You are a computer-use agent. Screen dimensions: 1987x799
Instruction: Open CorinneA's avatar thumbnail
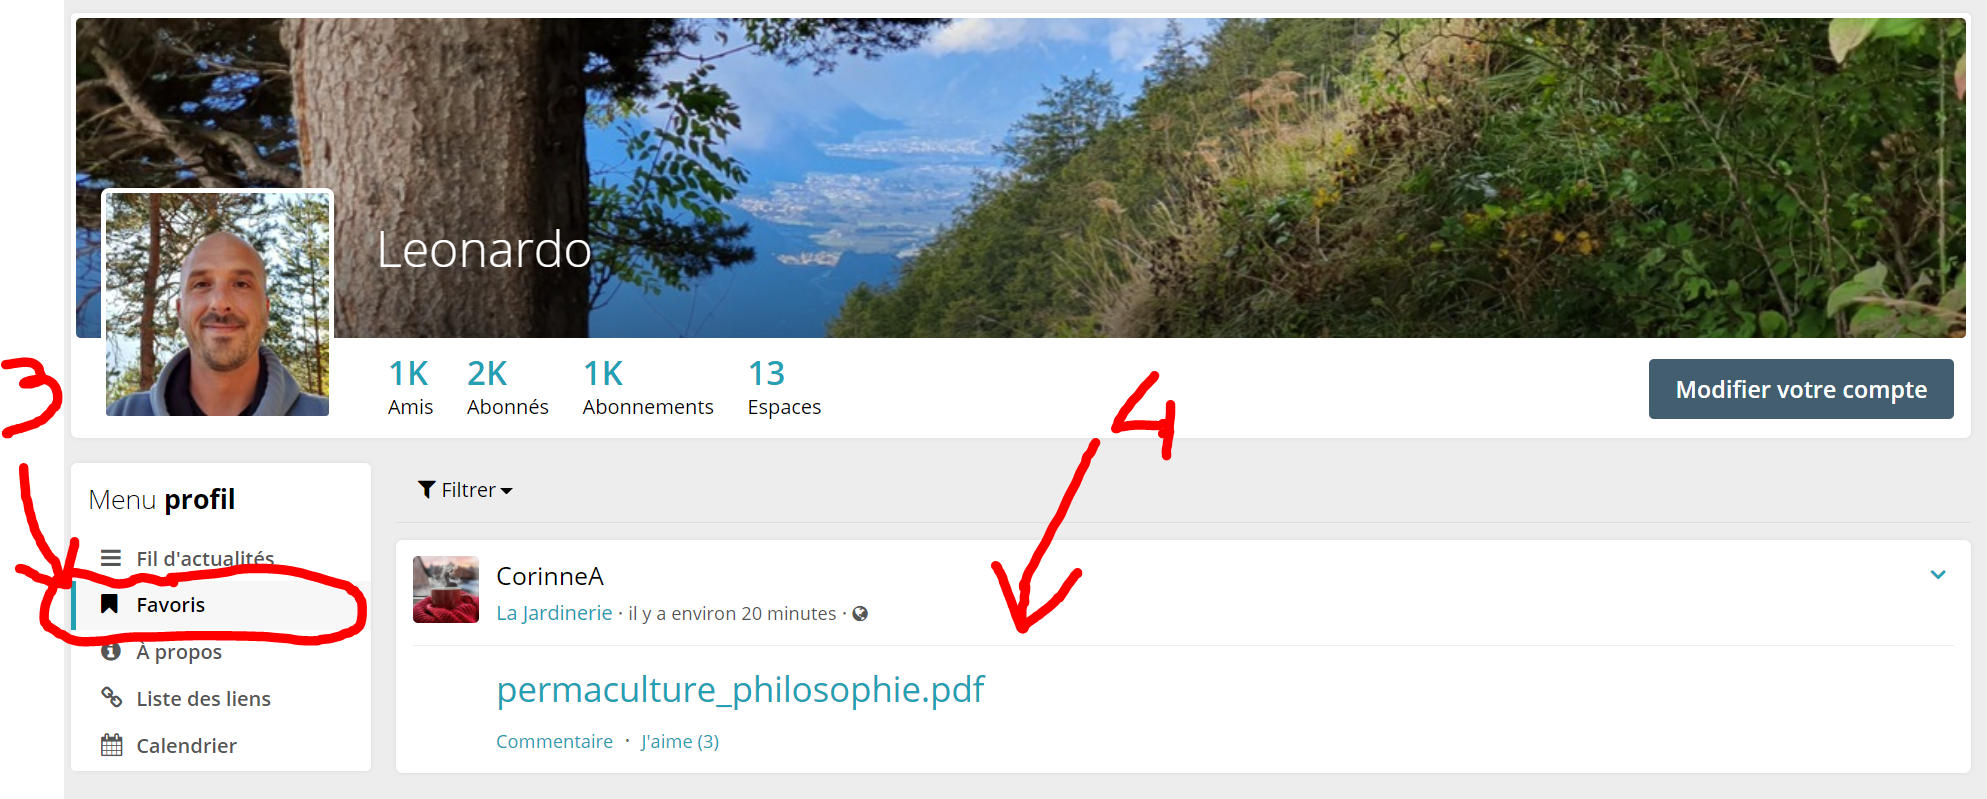pos(446,590)
